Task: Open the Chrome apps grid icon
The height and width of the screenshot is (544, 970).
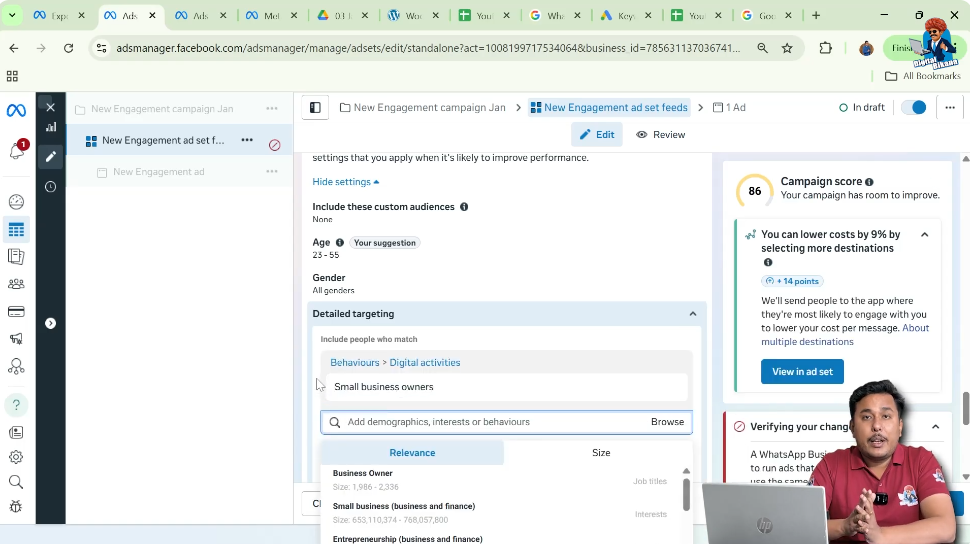Action: pos(12,76)
